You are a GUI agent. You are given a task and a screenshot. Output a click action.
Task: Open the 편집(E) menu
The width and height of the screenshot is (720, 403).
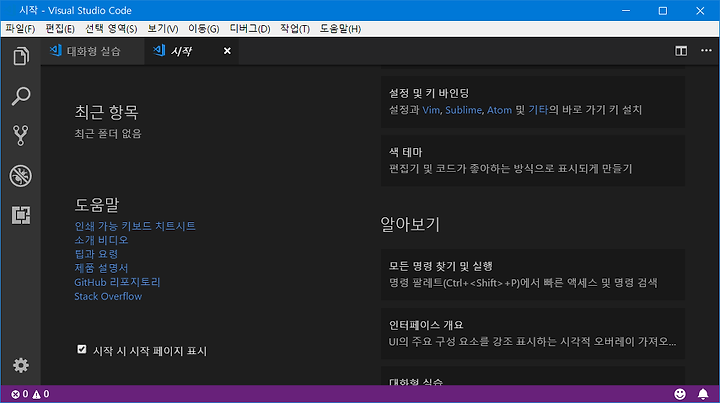(60, 29)
